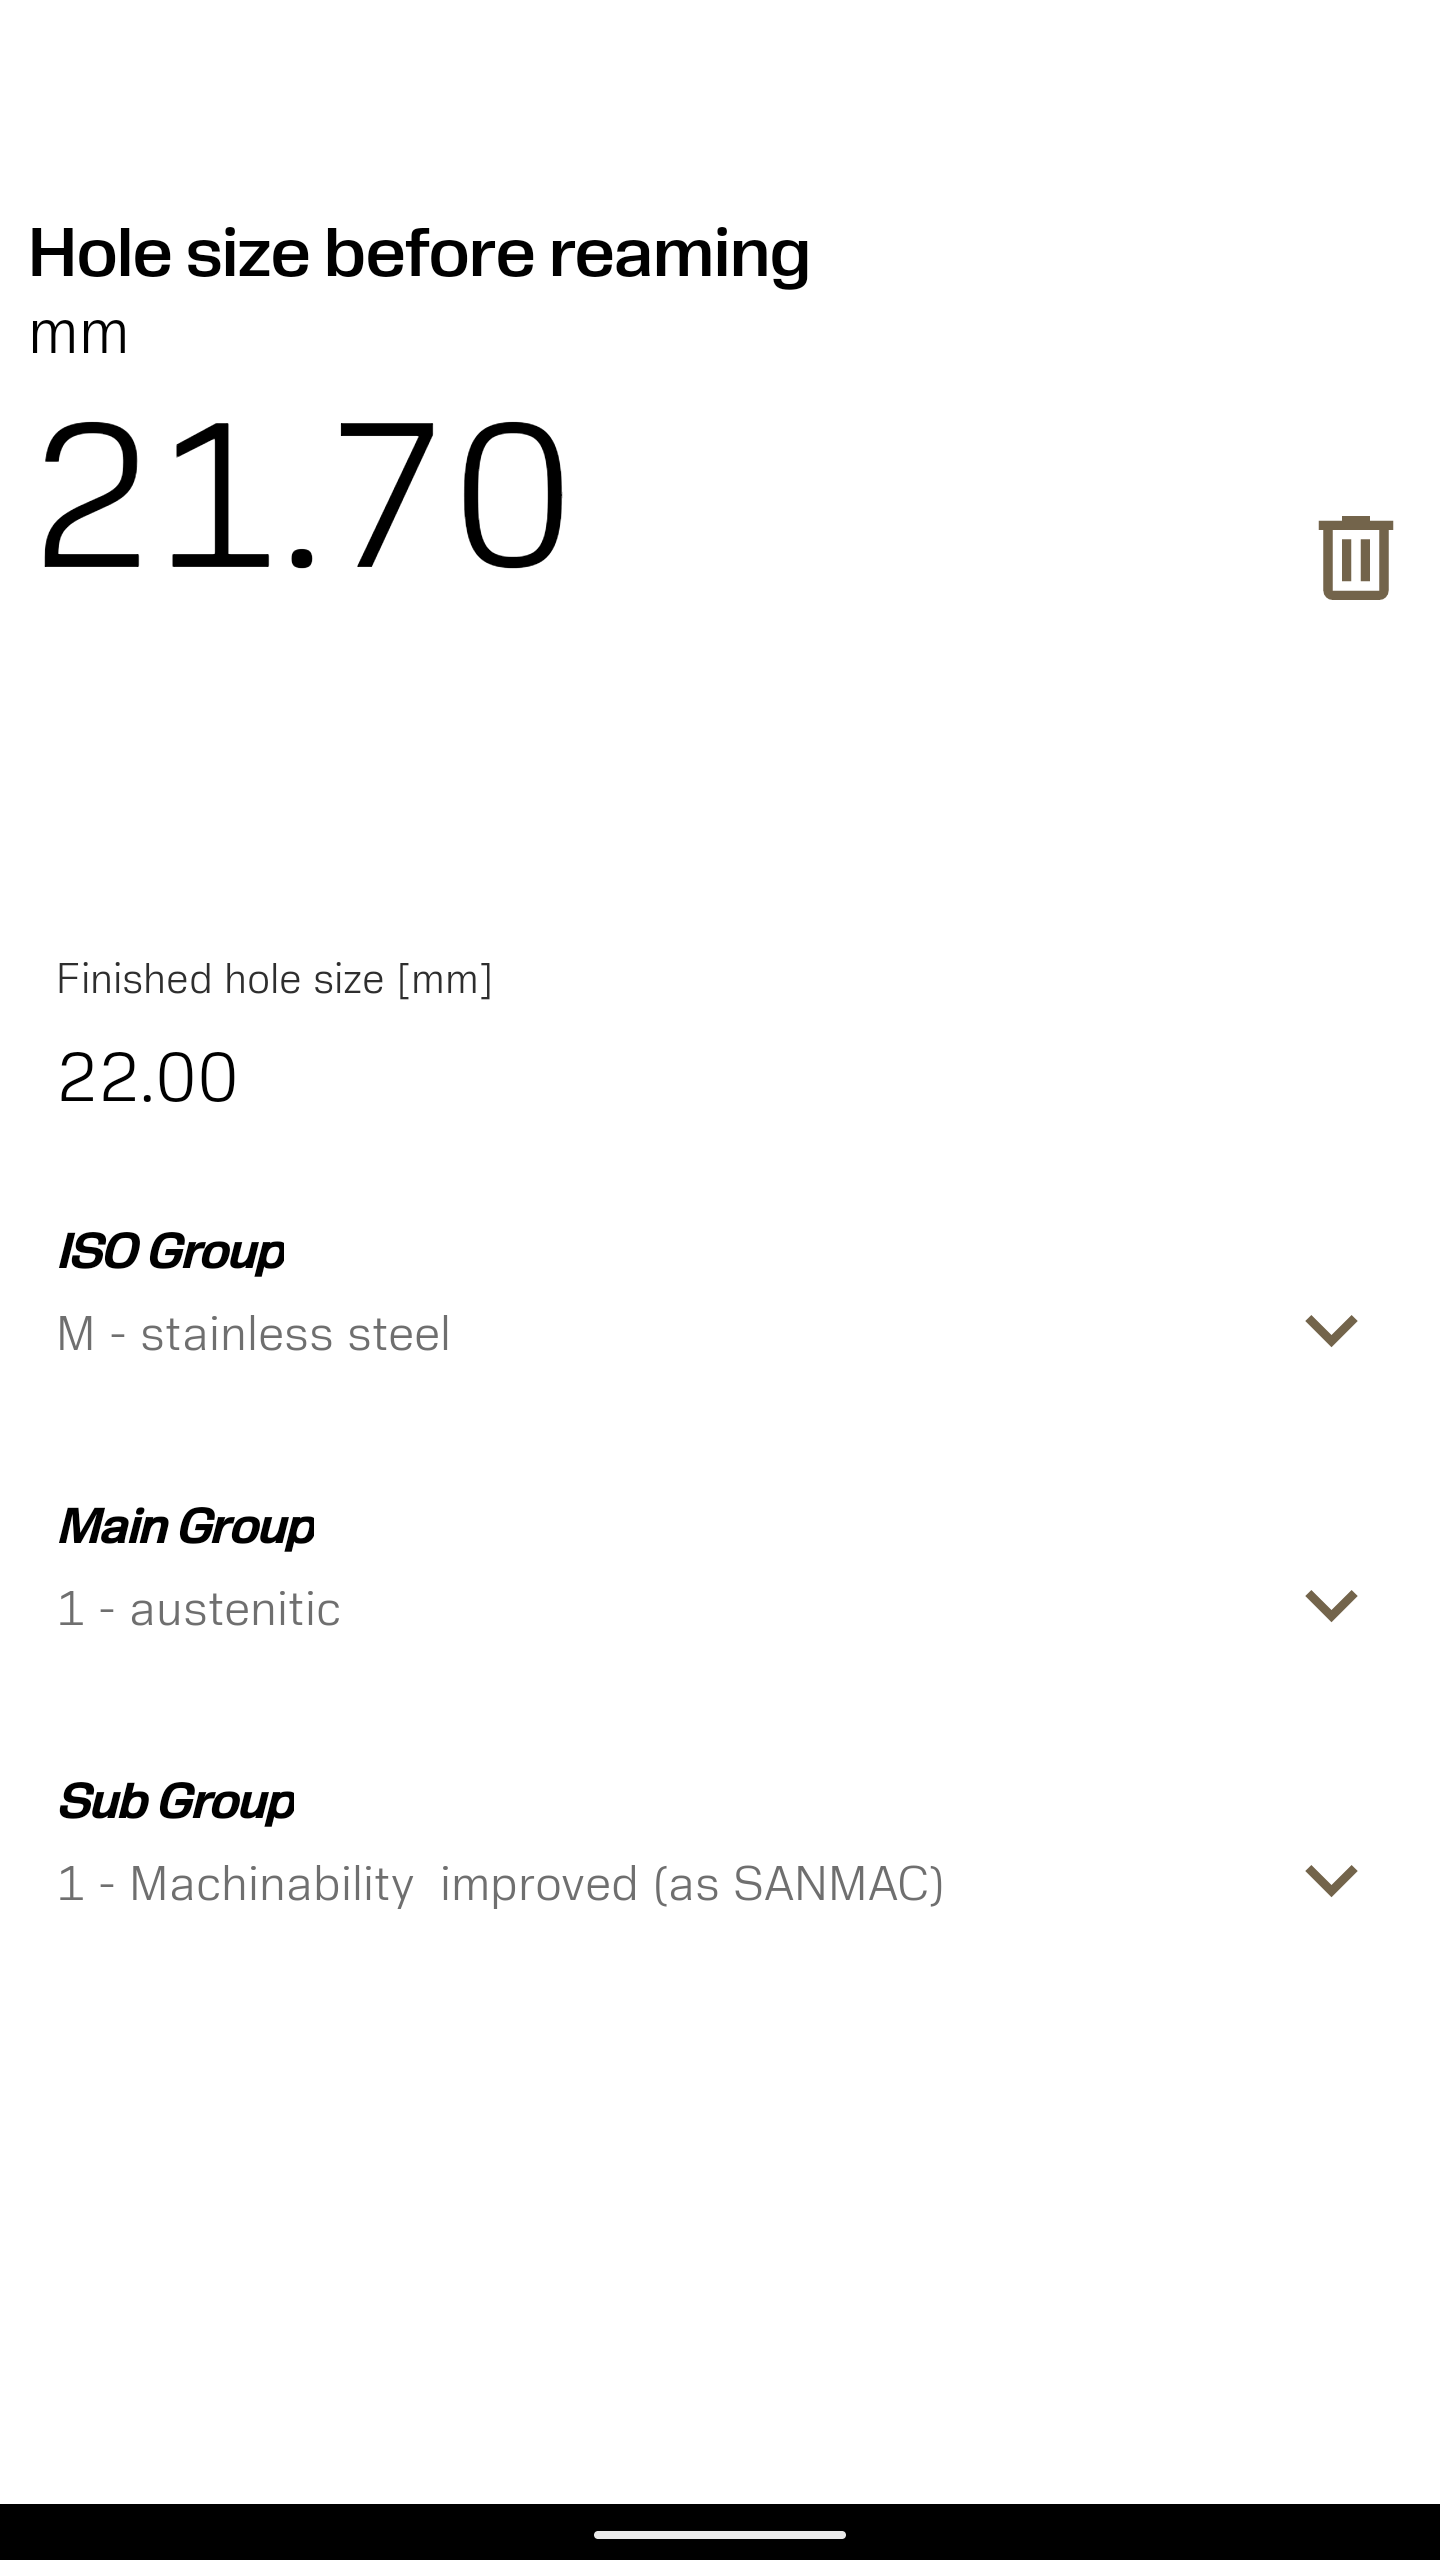Image resolution: width=1440 pixels, height=2560 pixels.
Task: Tap the Finished hole size [mm] label
Action: pyautogui.click(x=274, y=979)
